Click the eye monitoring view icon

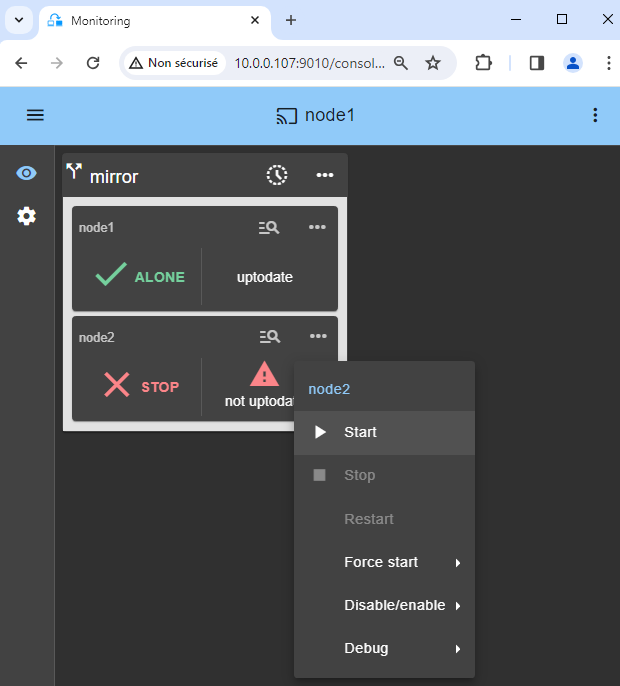click(x=27, y=173)
